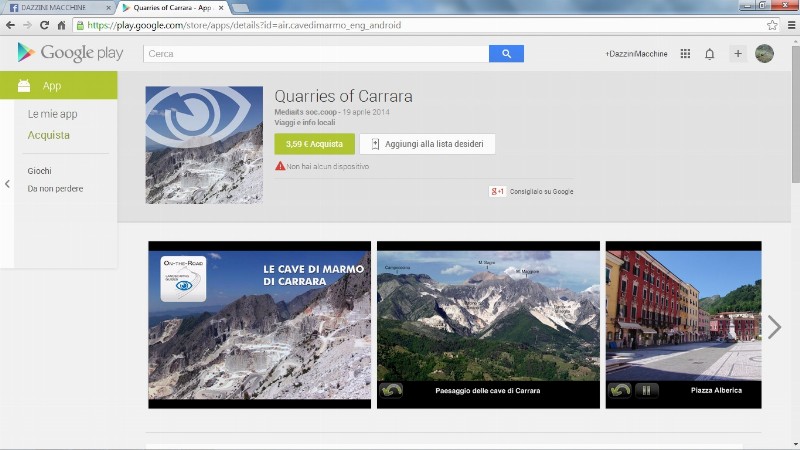Click the Google Play logo
The height and width of the screenshot is (450, 800).
coord(70,53)
